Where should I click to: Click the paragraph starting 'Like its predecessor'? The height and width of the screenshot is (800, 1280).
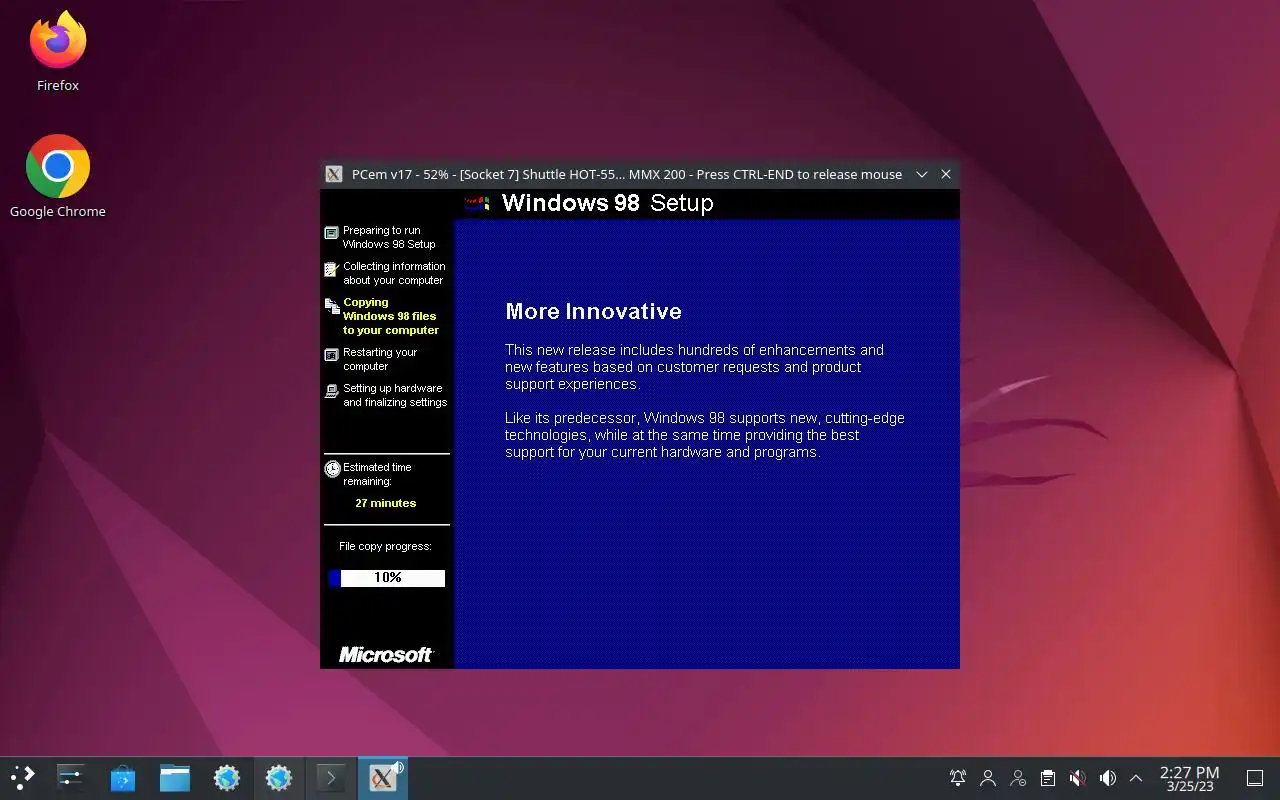point(704,435)
